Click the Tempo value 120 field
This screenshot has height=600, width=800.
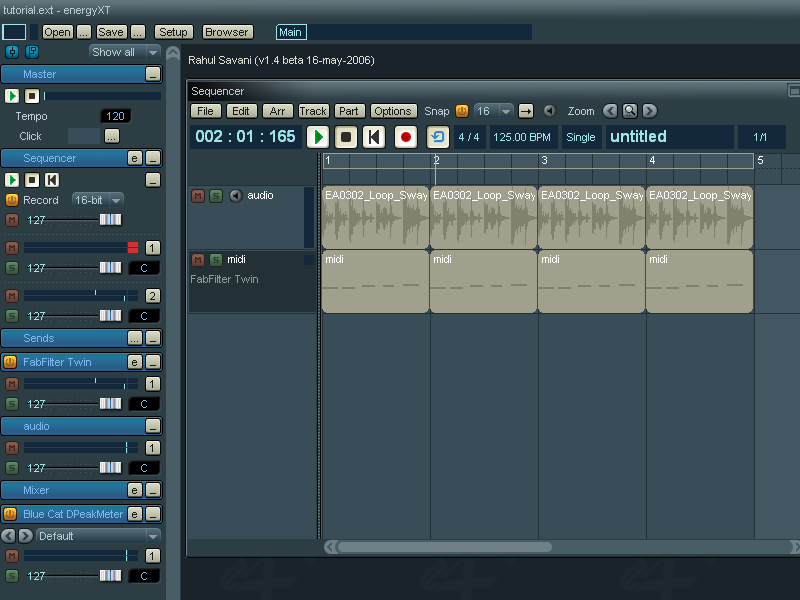[115, 116]
